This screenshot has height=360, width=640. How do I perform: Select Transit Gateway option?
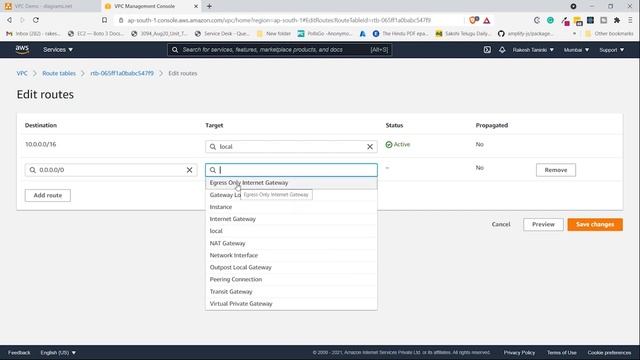[291, 291]
